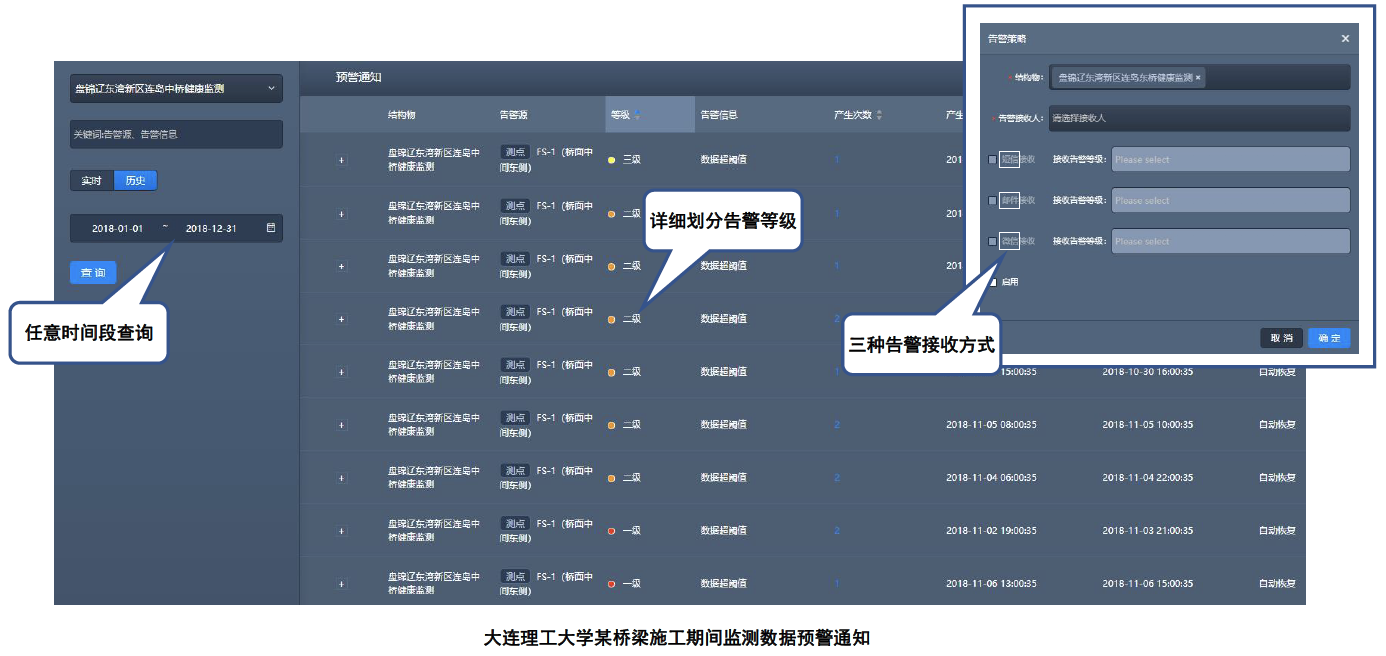Viewport: 1386px width, 656px height.
Task: Click the 告警信息 column header
Action: 719,115
